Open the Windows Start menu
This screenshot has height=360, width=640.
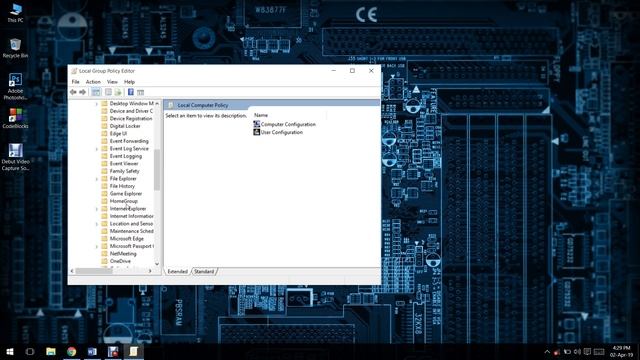tap(10, 351)
